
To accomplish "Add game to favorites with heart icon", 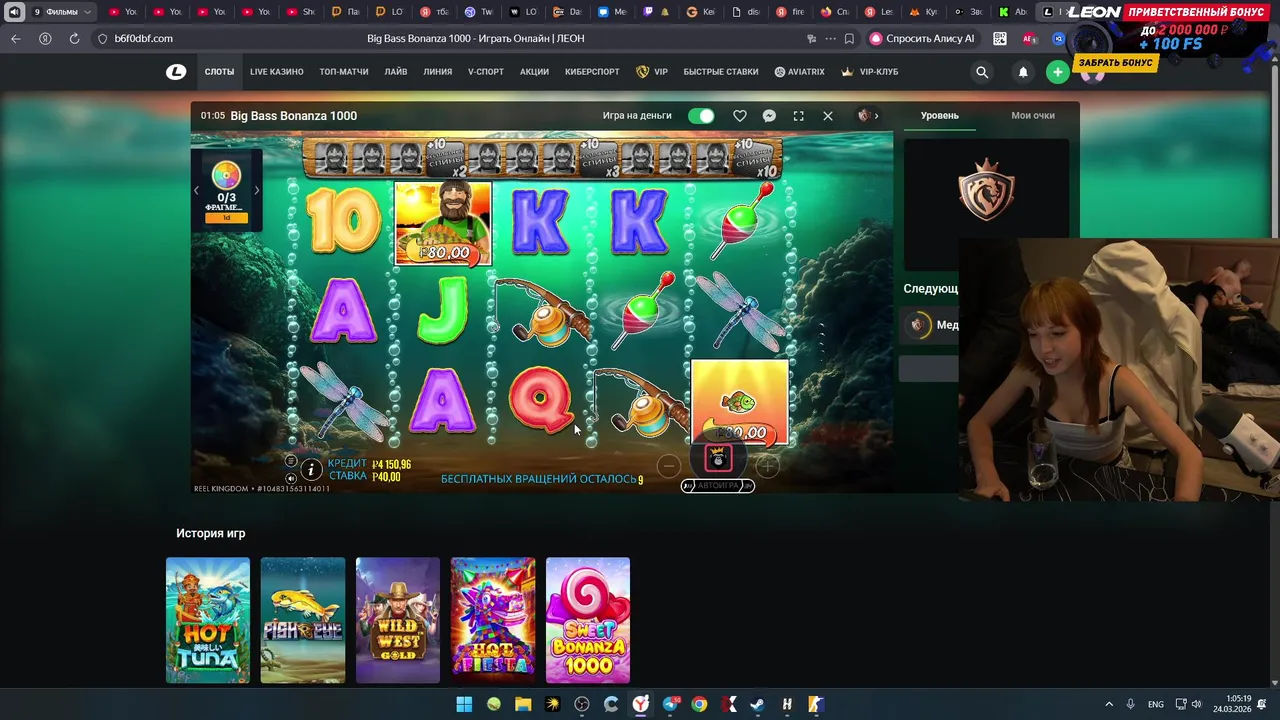I will pos(740,116).
